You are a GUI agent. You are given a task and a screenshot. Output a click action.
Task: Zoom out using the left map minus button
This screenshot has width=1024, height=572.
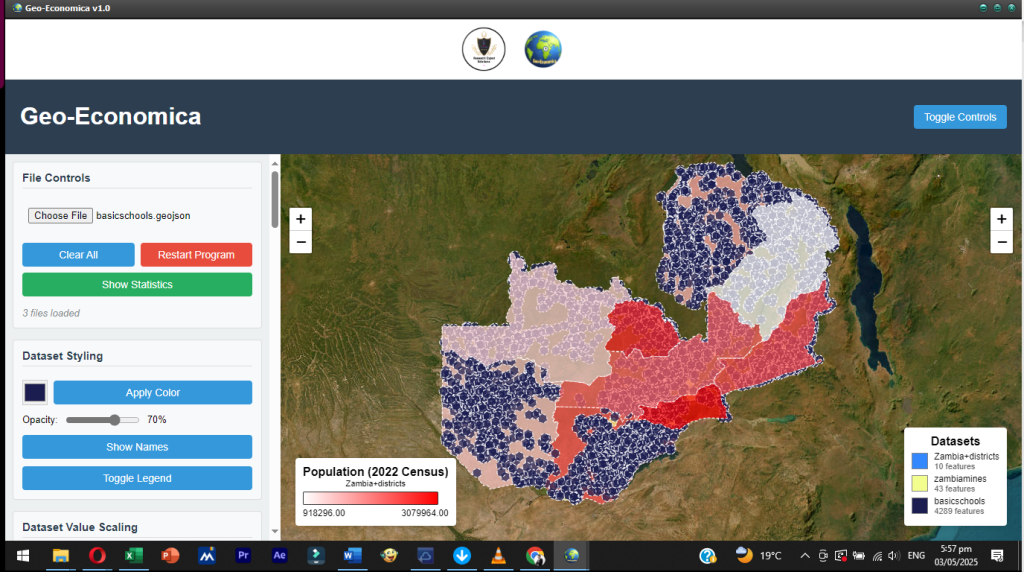coord(301,242)
